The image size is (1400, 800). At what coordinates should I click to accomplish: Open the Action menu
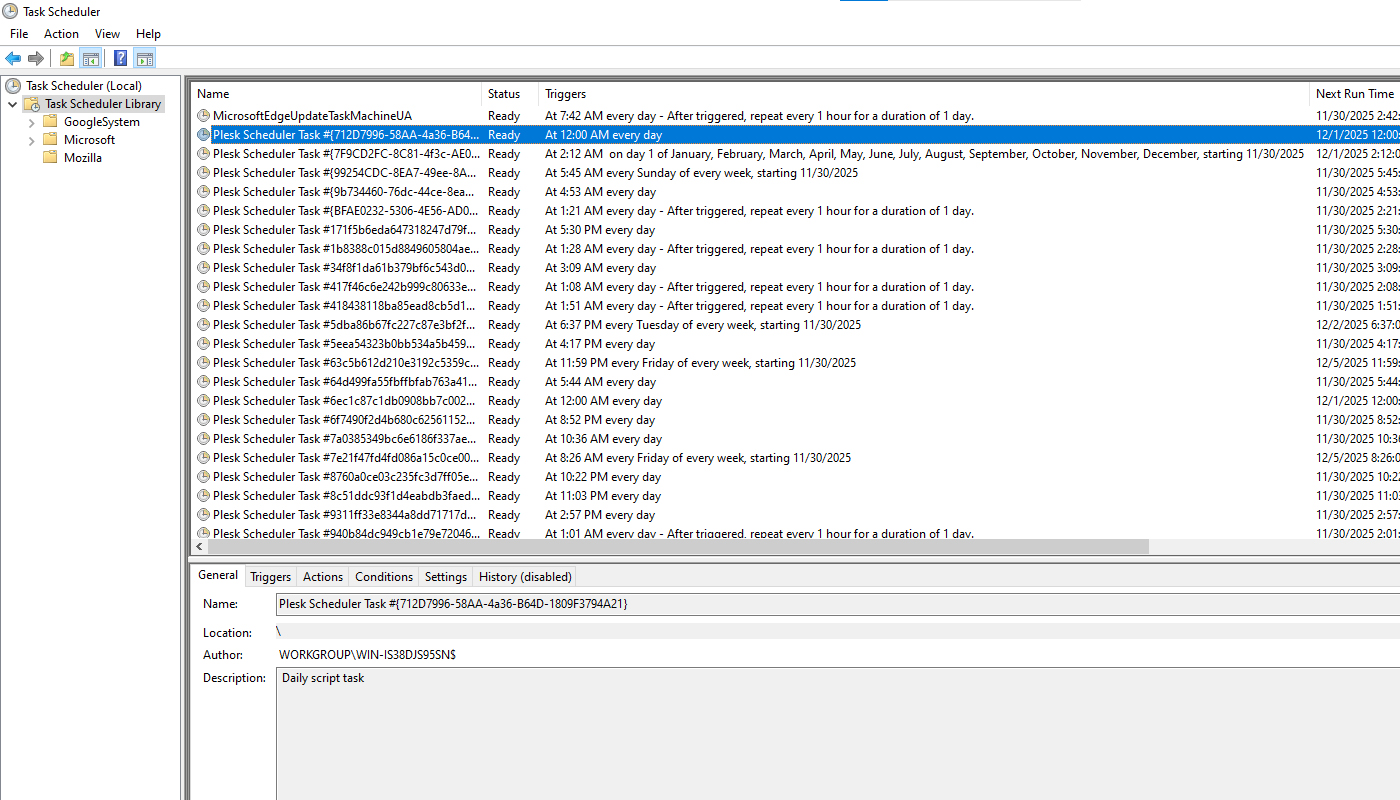click(x=61, y=34)
